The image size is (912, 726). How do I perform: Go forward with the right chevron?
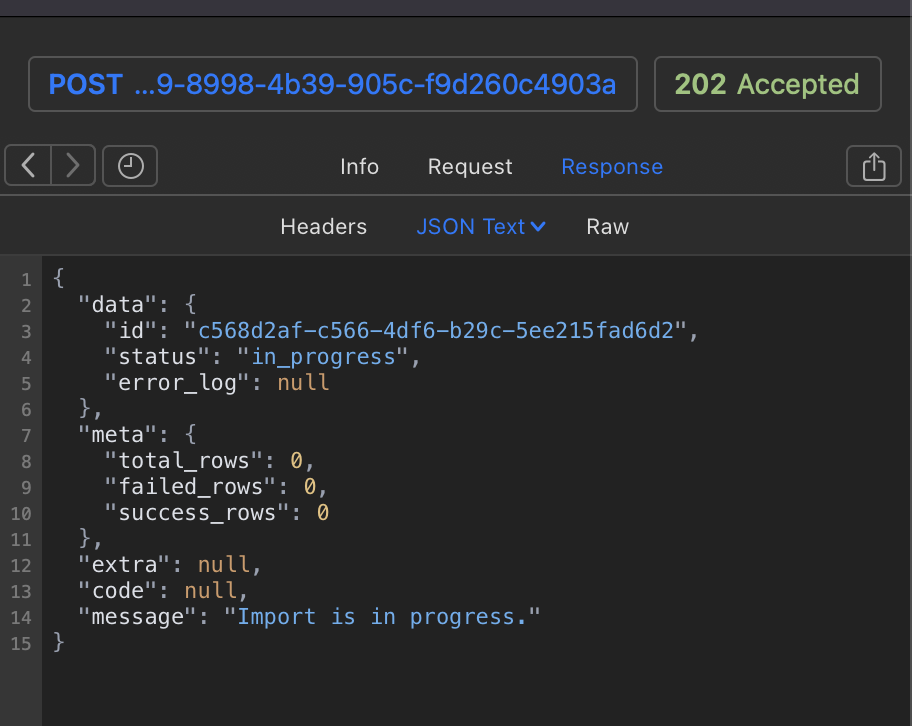[x=73, y=166]
